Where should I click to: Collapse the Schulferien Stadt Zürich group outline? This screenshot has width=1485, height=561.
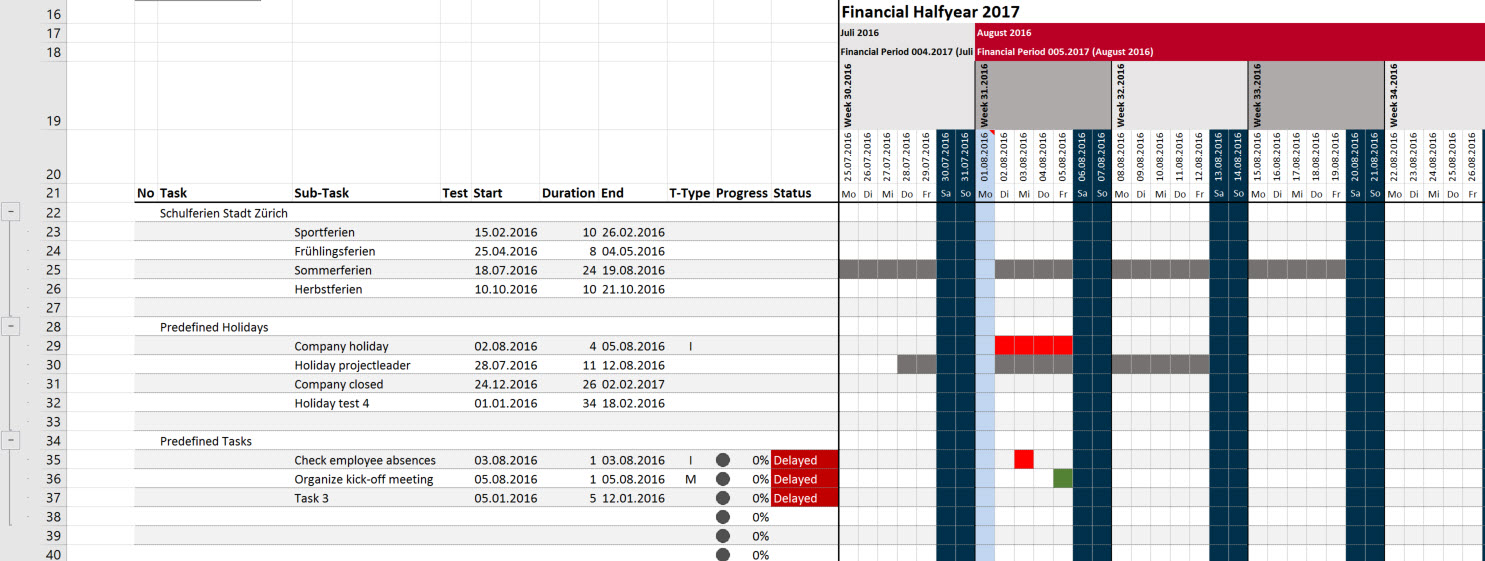click(x=12, y=212)
